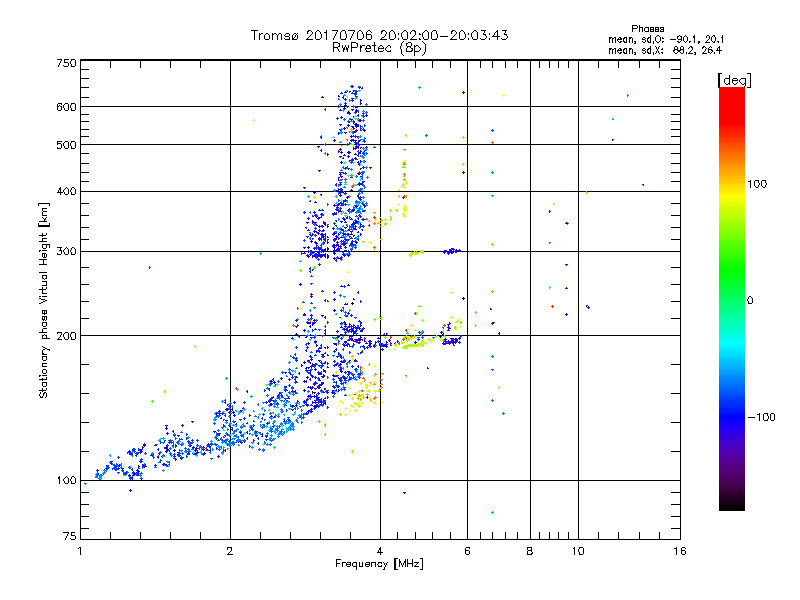Click the 'mean, sd,O: -90.1, 20.1' line

pyautogui.click(x=666, y=40)
